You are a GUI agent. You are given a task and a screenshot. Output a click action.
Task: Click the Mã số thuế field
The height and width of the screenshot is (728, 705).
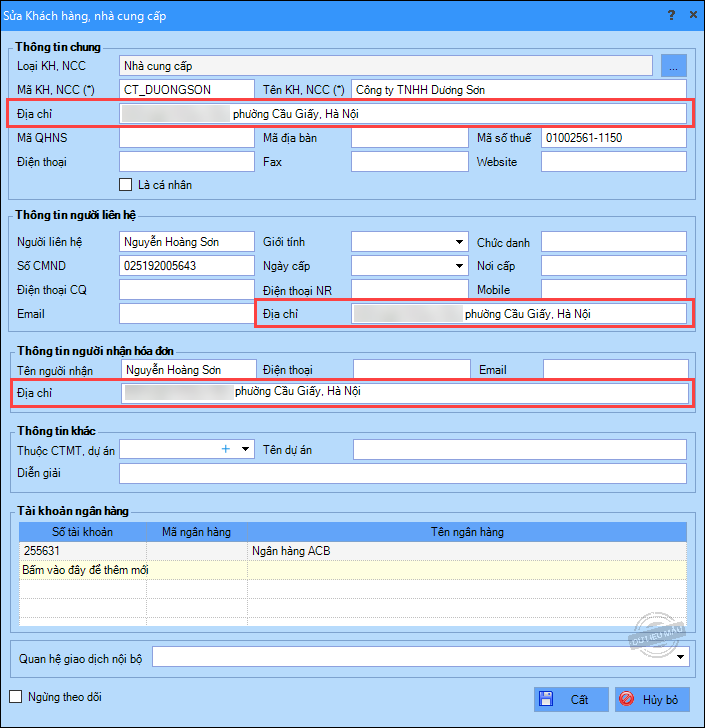point(614,138)
